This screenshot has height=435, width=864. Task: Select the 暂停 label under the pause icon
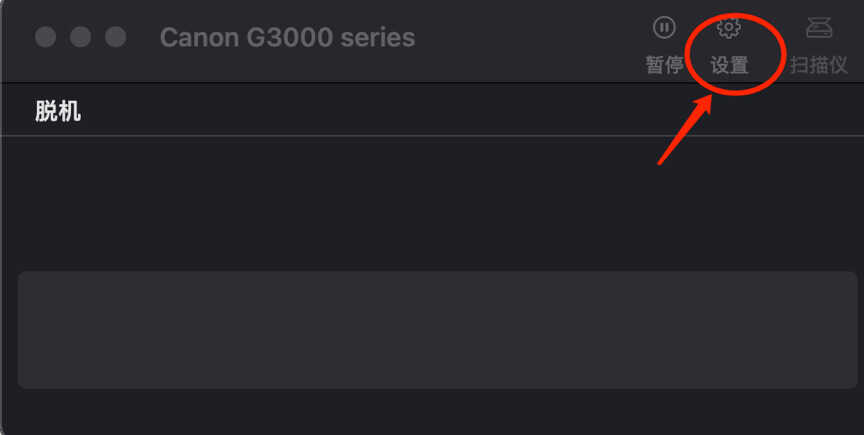(x=665, y=65)
